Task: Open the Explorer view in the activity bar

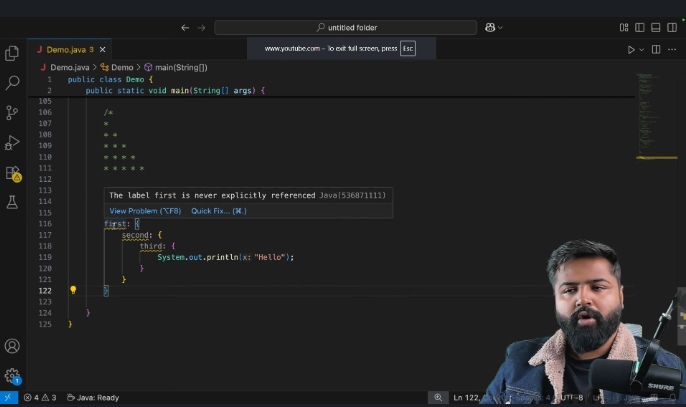Action: click(x=12, y=53)
